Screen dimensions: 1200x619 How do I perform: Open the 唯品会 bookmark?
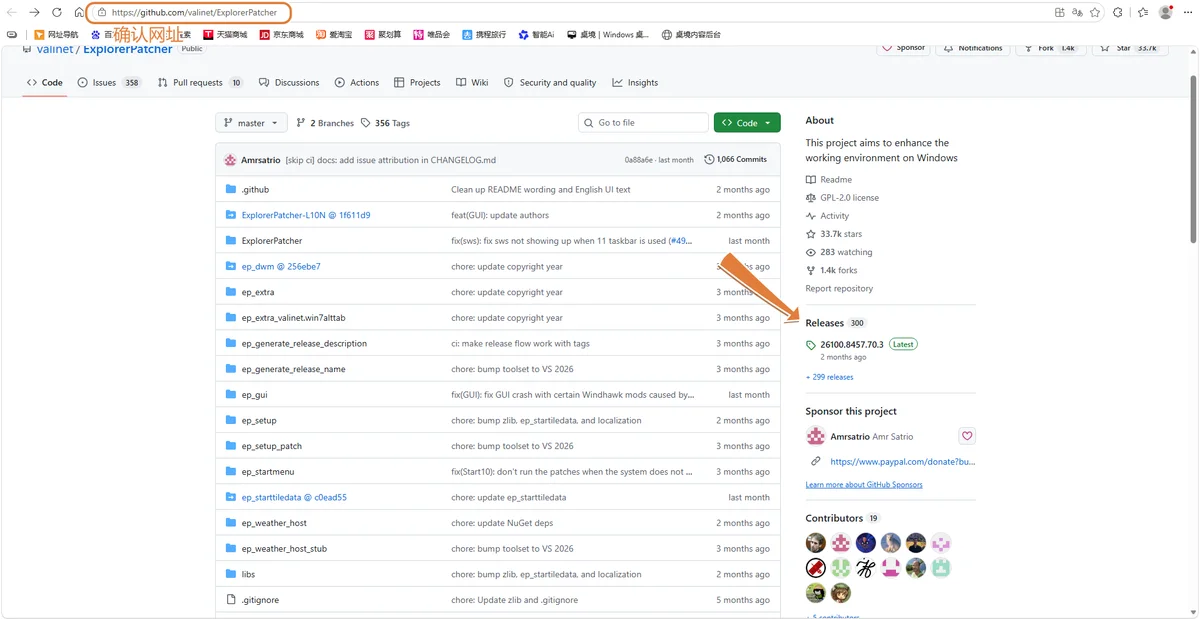point(431,34)
